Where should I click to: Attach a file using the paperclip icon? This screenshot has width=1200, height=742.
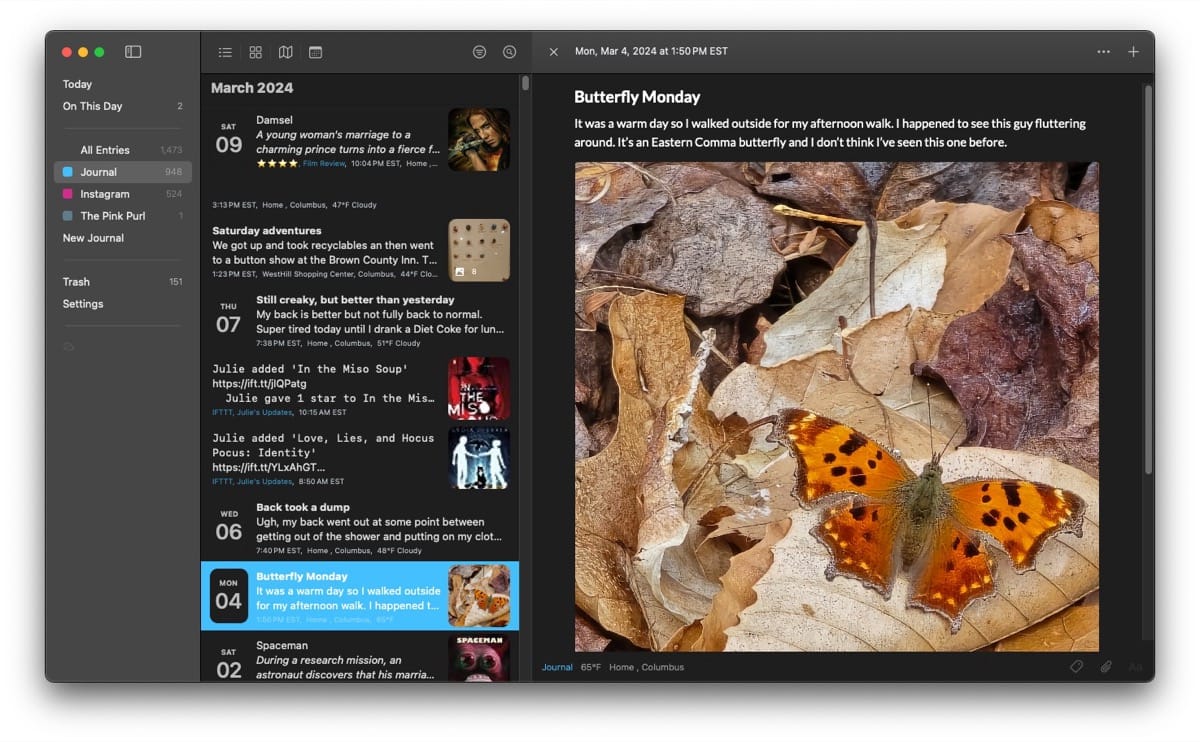[1106, 666]
